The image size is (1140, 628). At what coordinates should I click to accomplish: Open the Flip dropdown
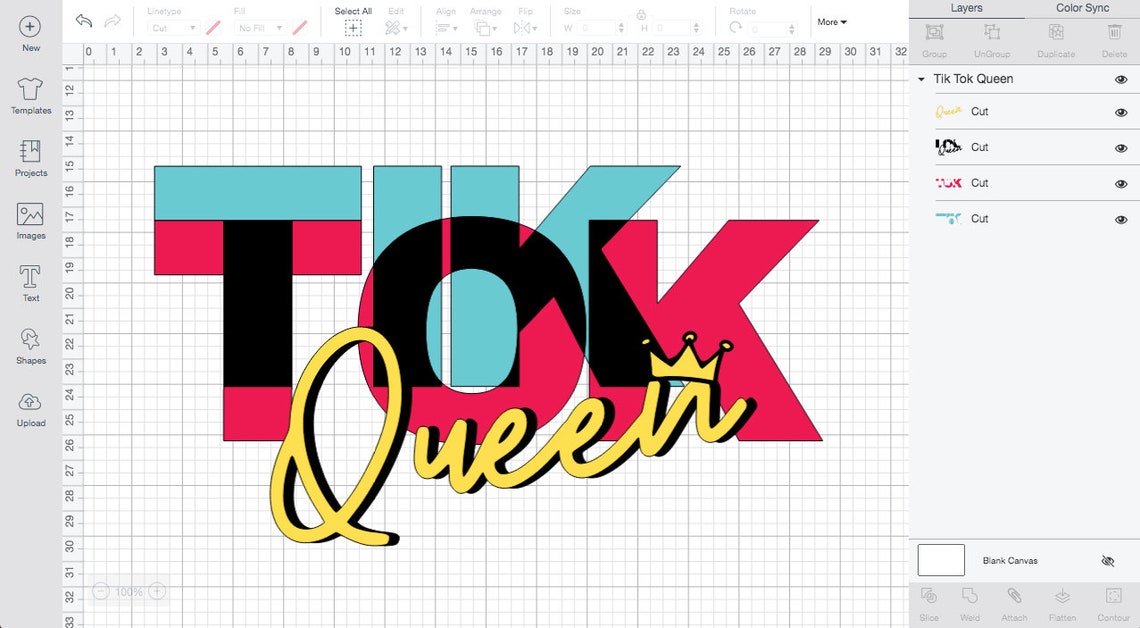click(525, 28)
